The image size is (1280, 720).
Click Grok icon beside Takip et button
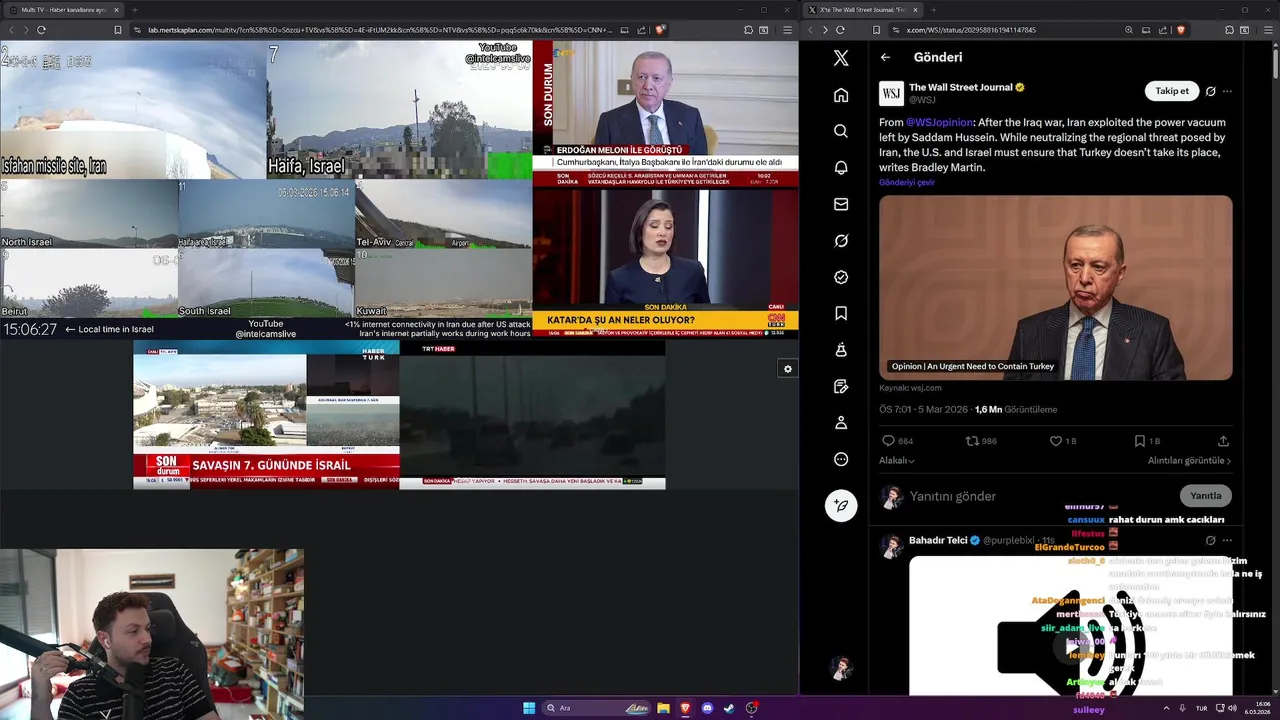(1210, 91)
